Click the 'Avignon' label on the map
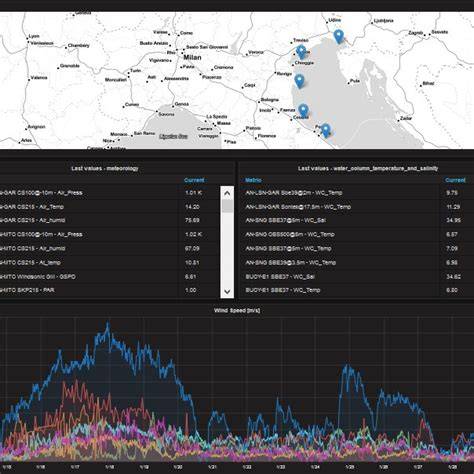The height and width of the screenshot is (474, 474). point(36,127)
